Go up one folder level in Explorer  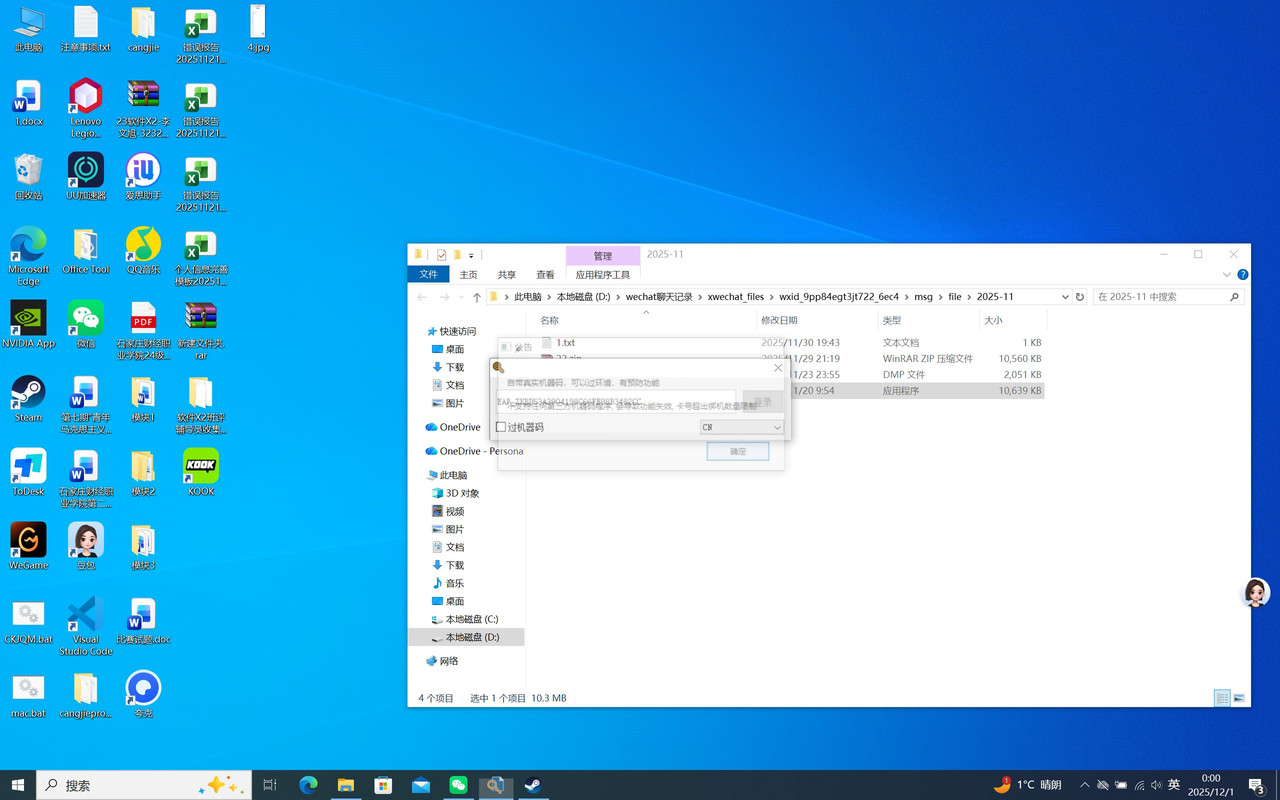tap(477, 297)
